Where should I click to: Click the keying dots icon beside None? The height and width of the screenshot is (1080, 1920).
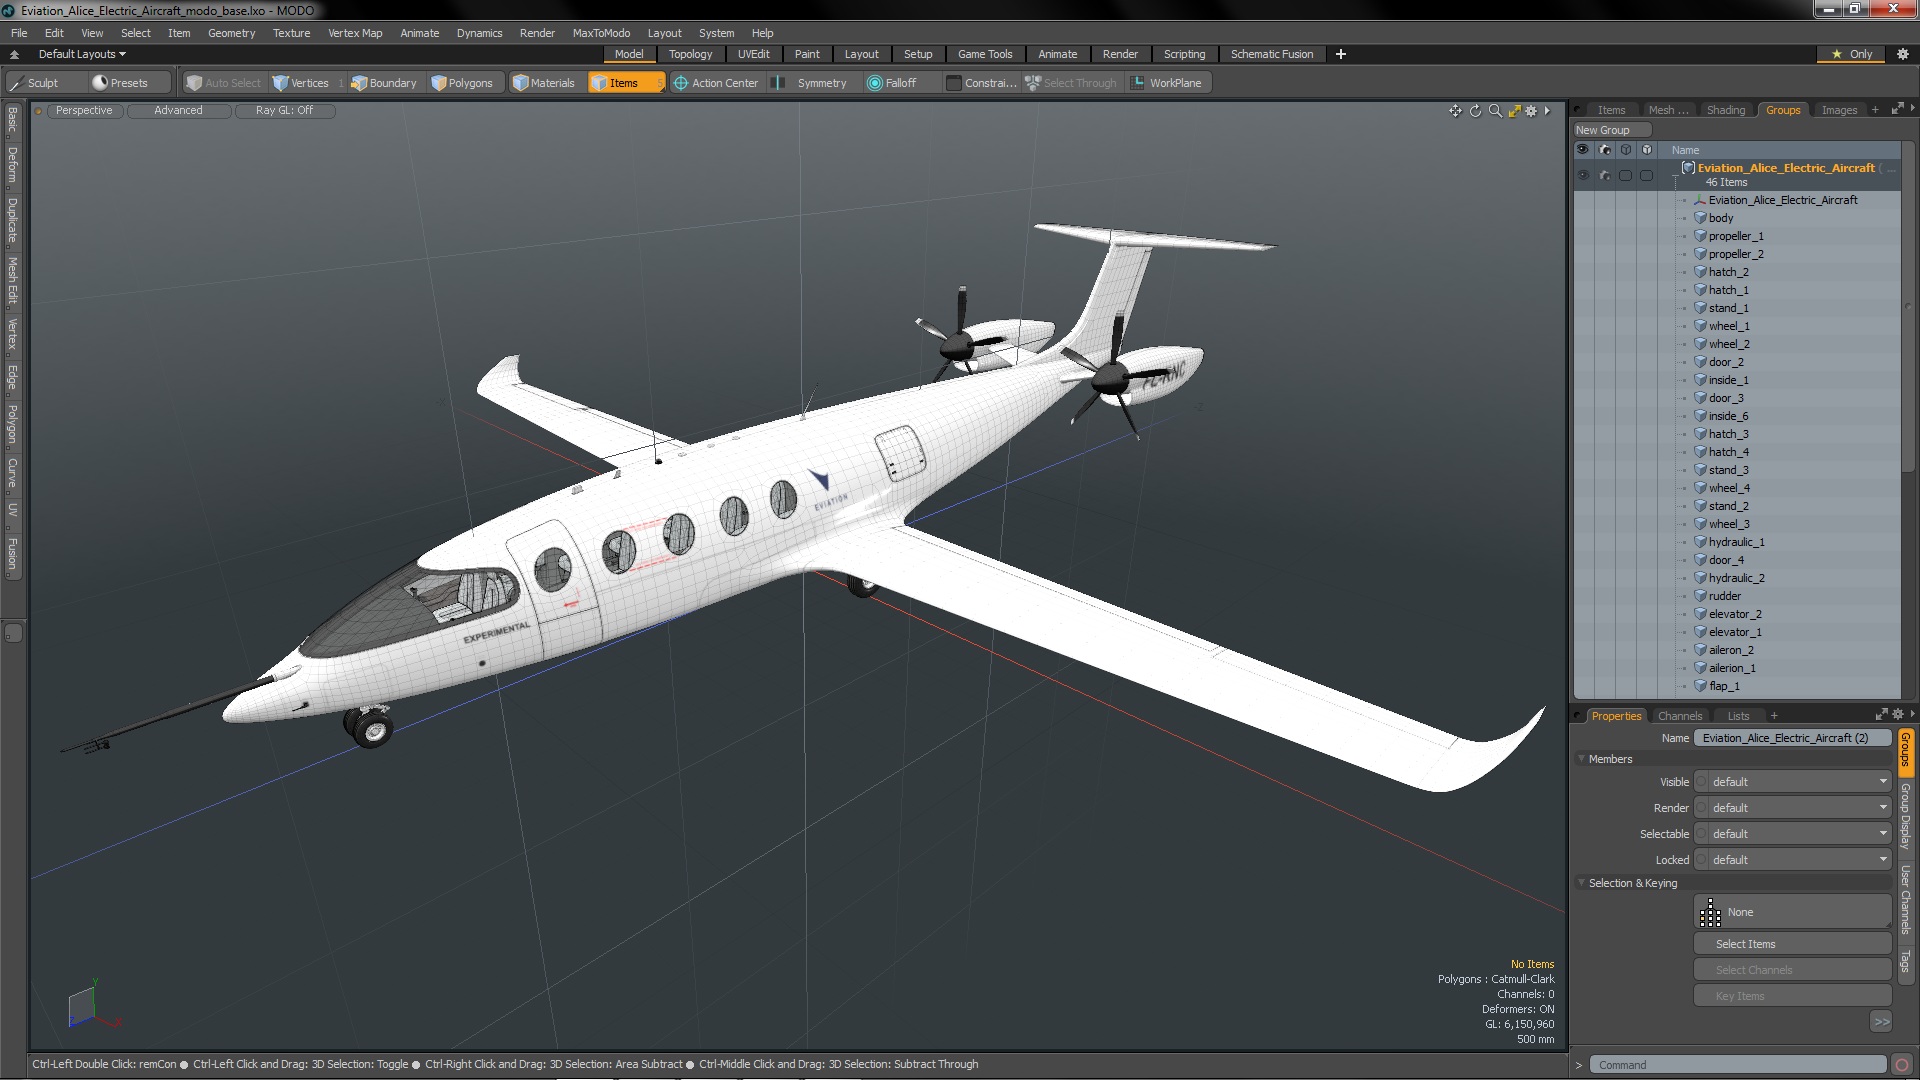(x=1710, y=912)
